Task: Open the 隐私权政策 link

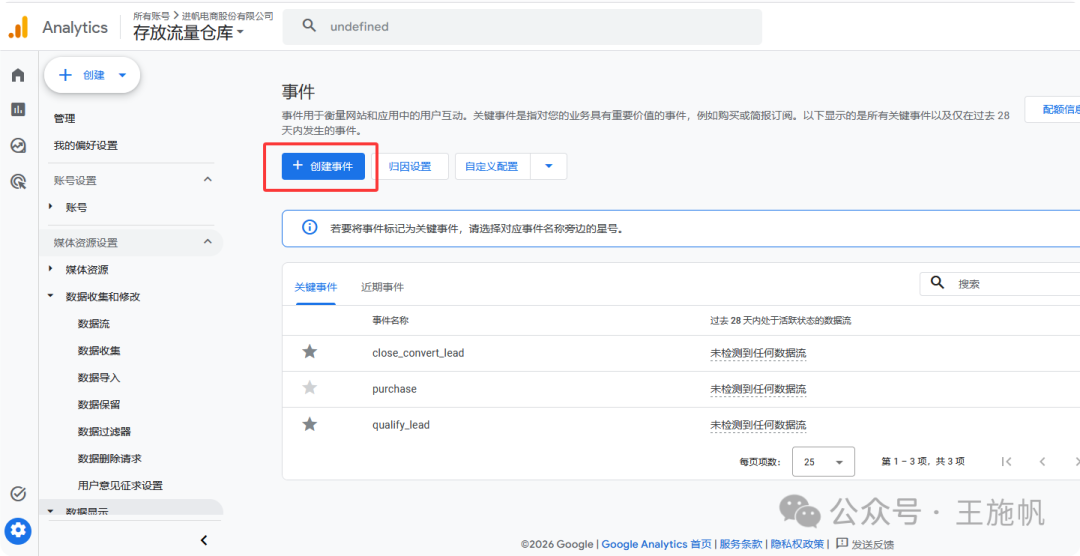Action: [x=797, y=544]
